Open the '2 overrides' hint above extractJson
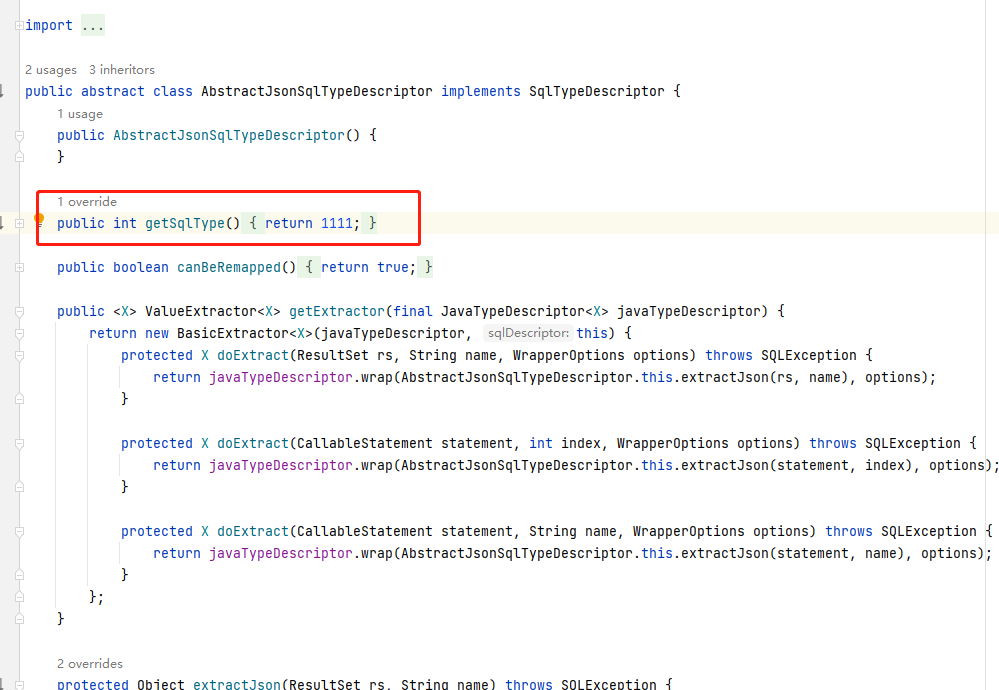The image size is (999, 690). (90, 663)
